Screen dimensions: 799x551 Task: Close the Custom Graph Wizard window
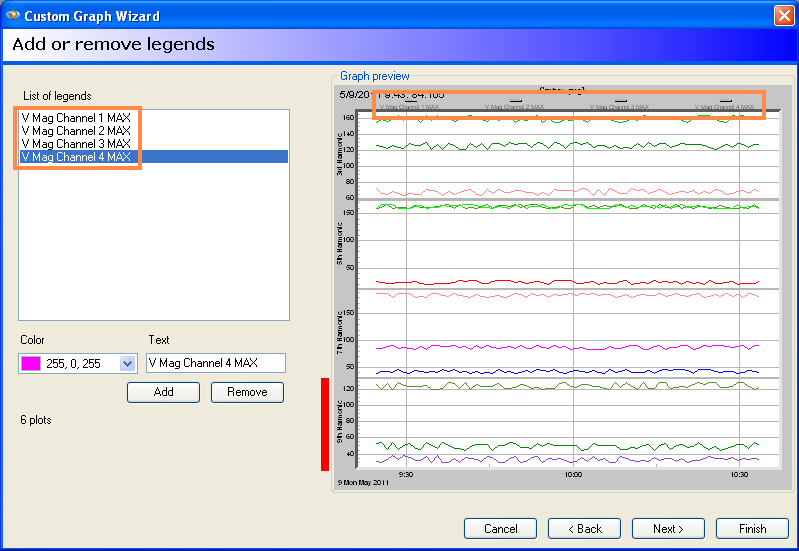(x=783, y=16)
